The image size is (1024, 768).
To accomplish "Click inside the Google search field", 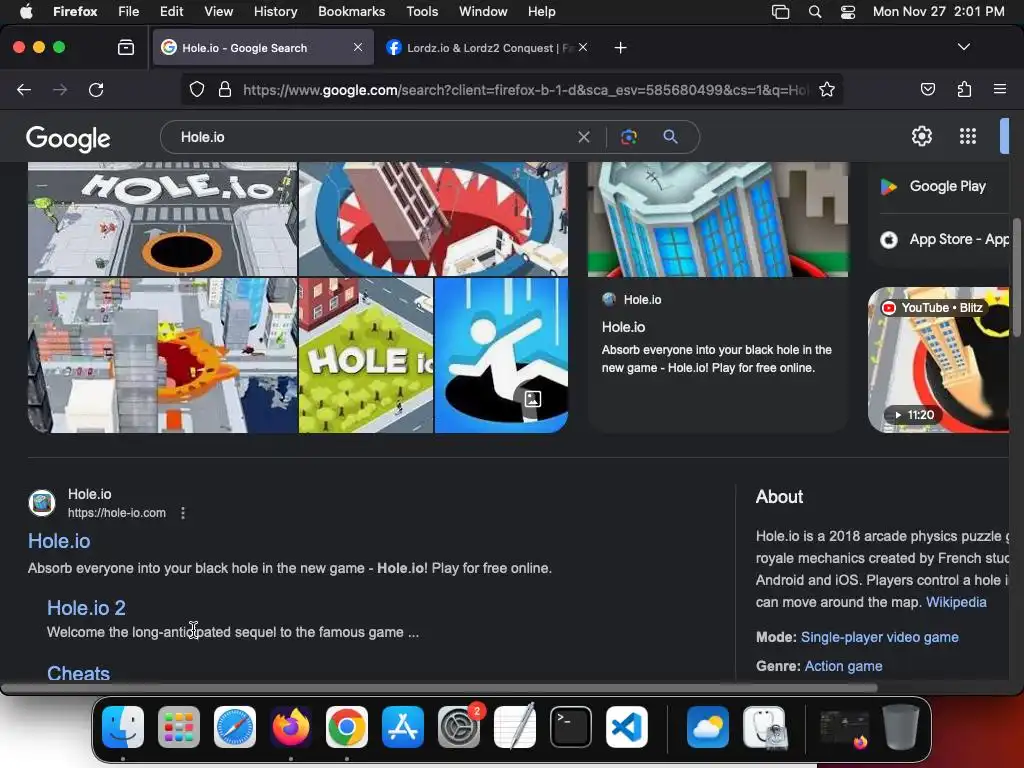I will click(376, 137).
